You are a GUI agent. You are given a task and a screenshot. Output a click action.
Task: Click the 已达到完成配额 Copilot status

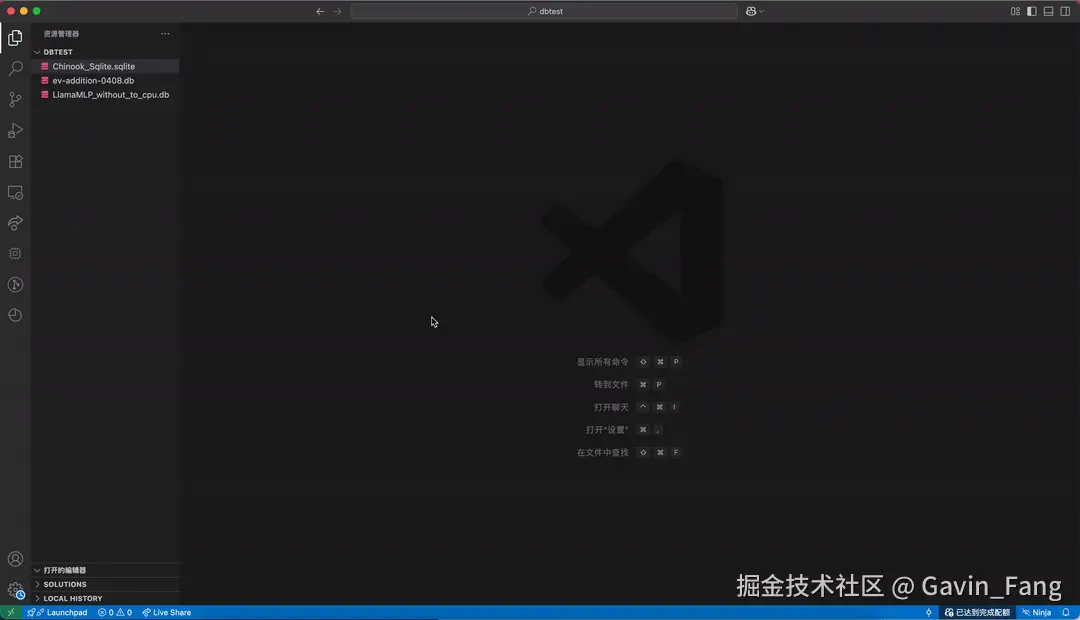point(977,612)
